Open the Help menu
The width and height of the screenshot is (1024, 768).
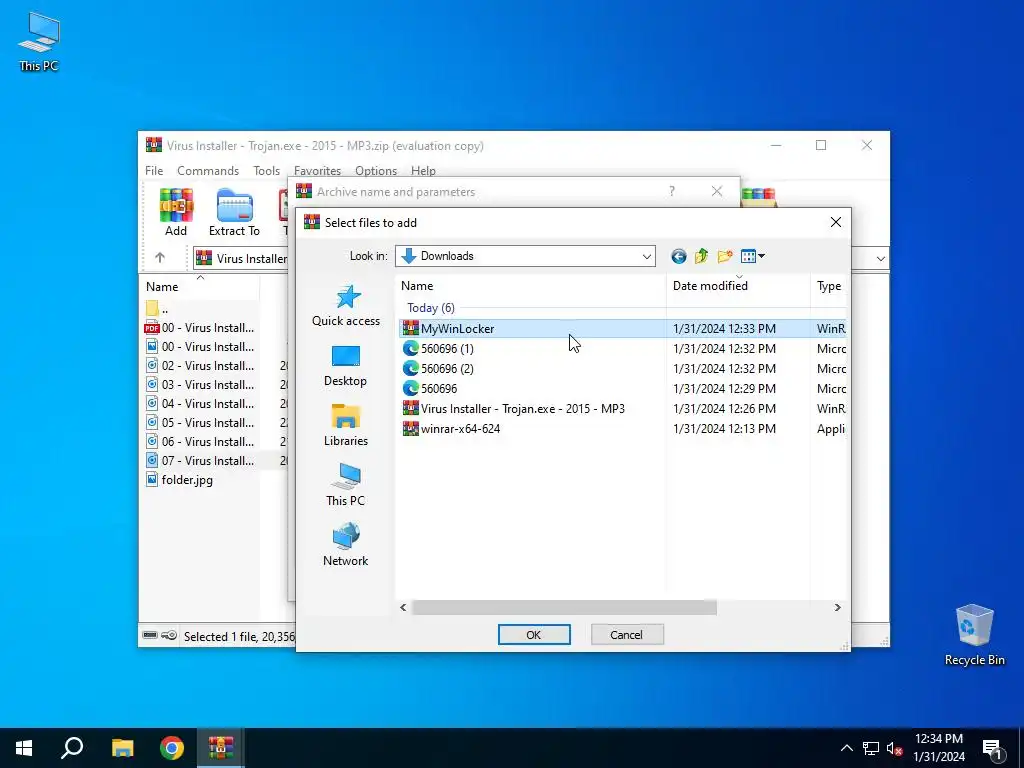423,170
